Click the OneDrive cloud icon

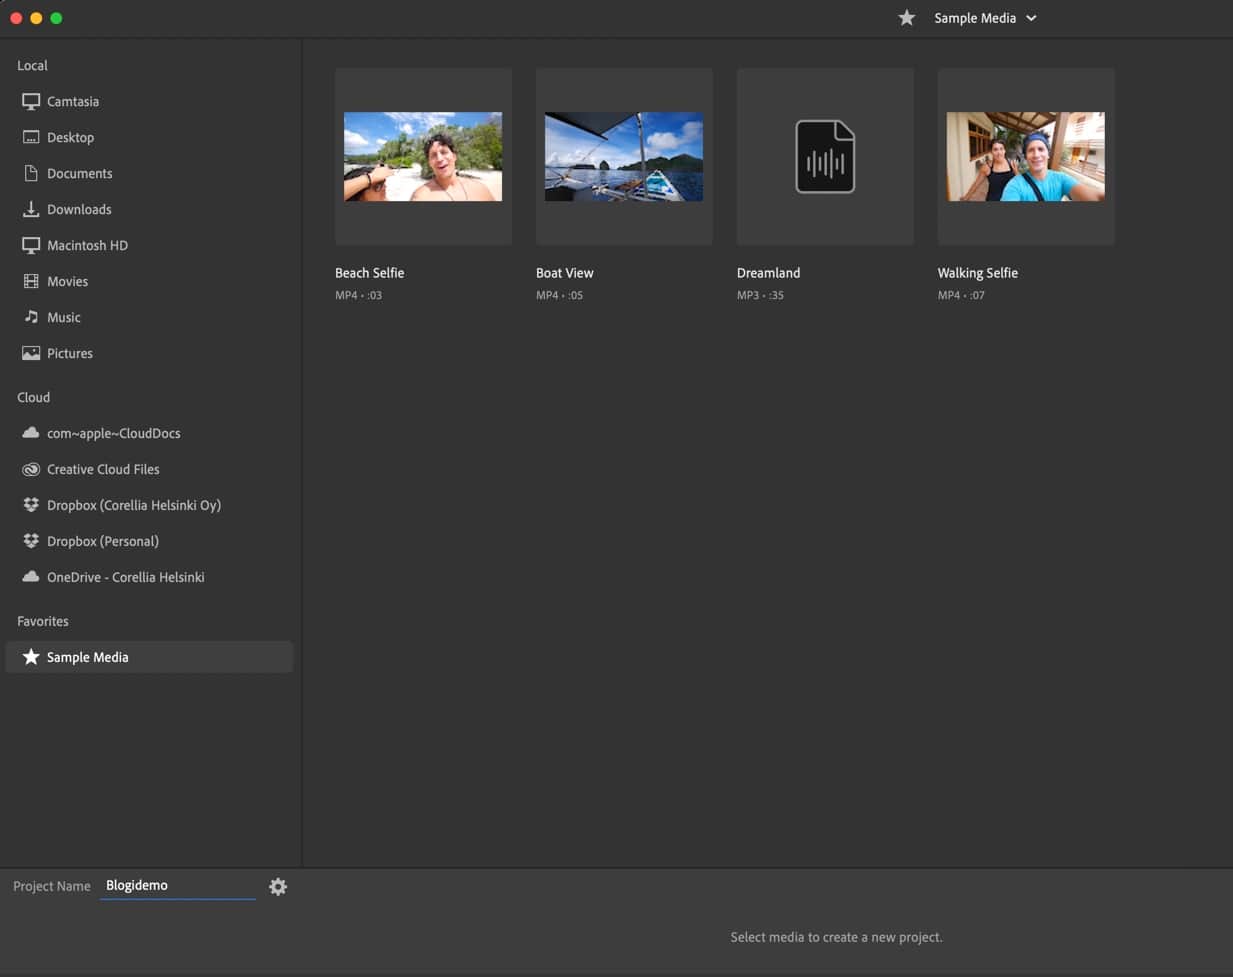(x=31, y=577)
